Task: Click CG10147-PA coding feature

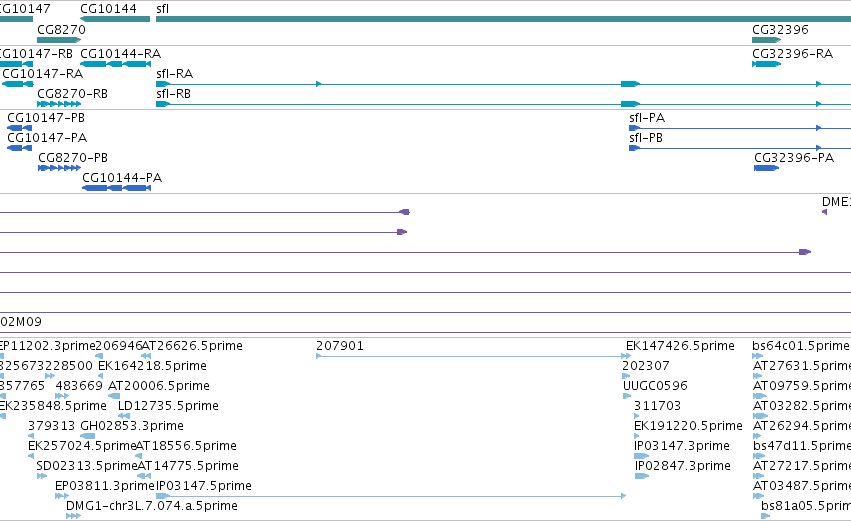Action: click(x=20, y=148)
